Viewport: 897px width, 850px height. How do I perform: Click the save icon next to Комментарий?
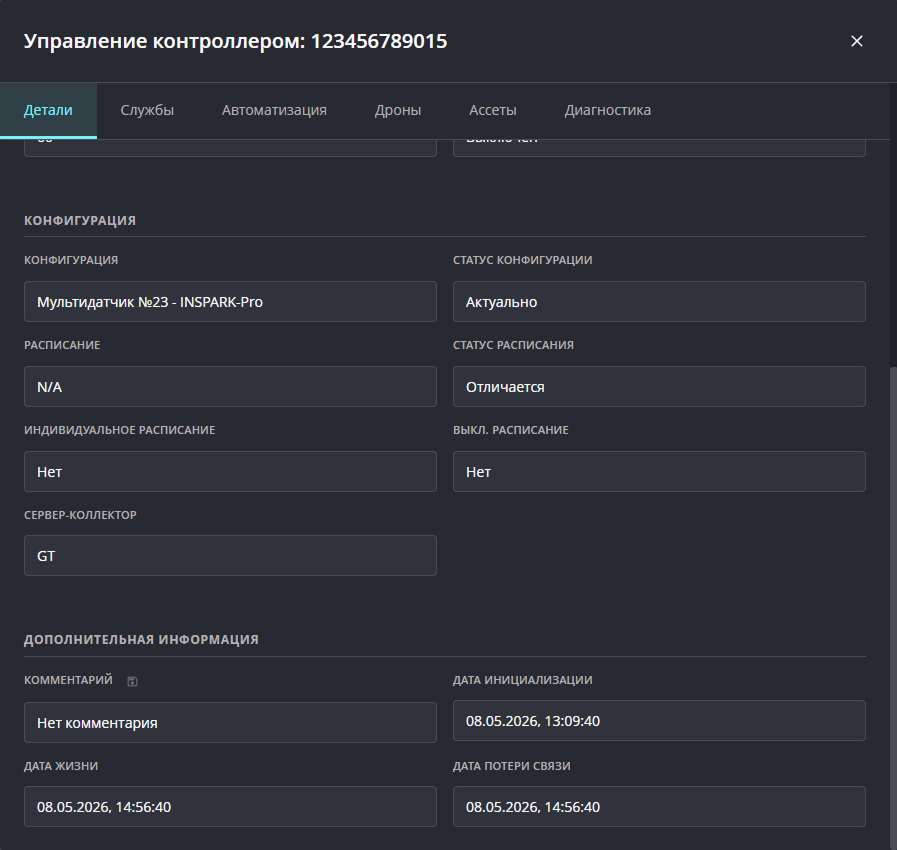(x=132, y=681)
